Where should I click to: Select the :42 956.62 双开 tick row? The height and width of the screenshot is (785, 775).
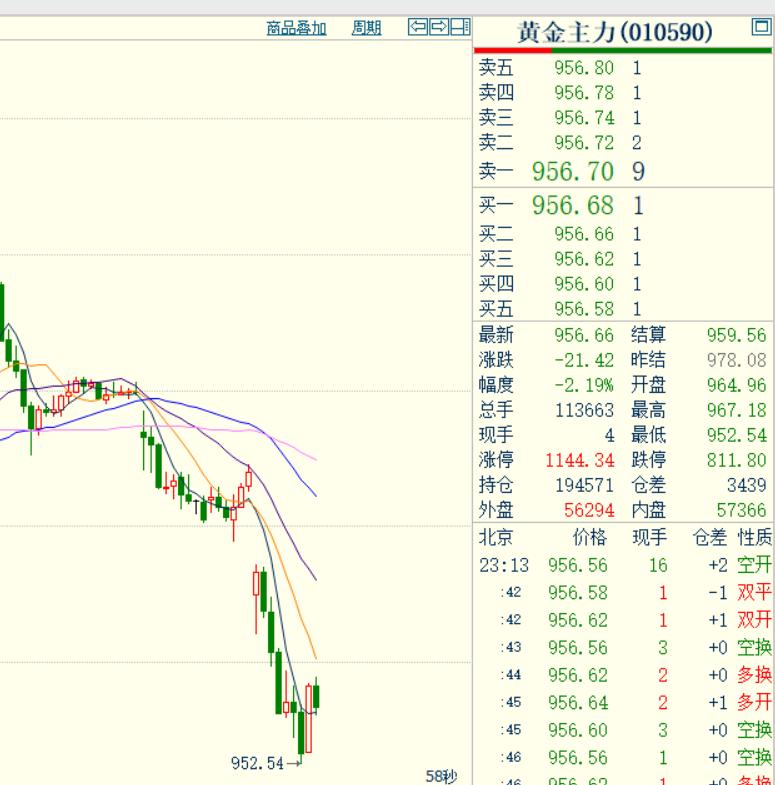point(624,620)
